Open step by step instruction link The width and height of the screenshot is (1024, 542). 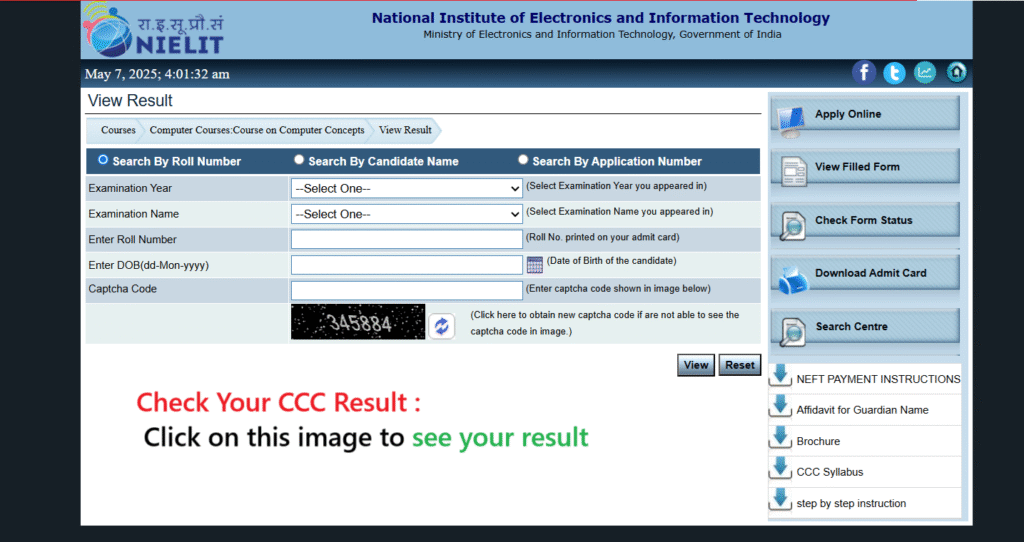(851, 503)
